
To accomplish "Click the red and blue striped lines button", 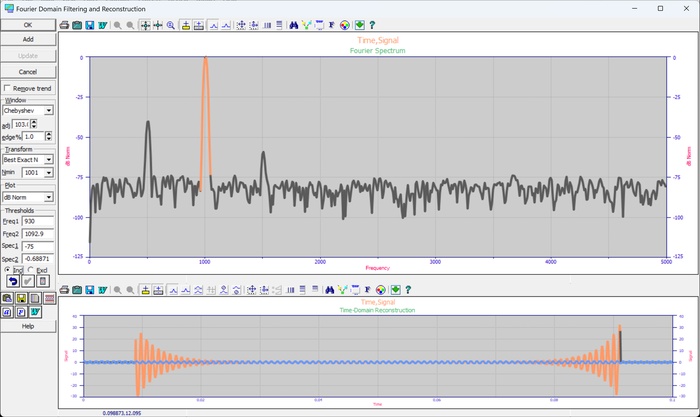I will click(x=50, y=298).
